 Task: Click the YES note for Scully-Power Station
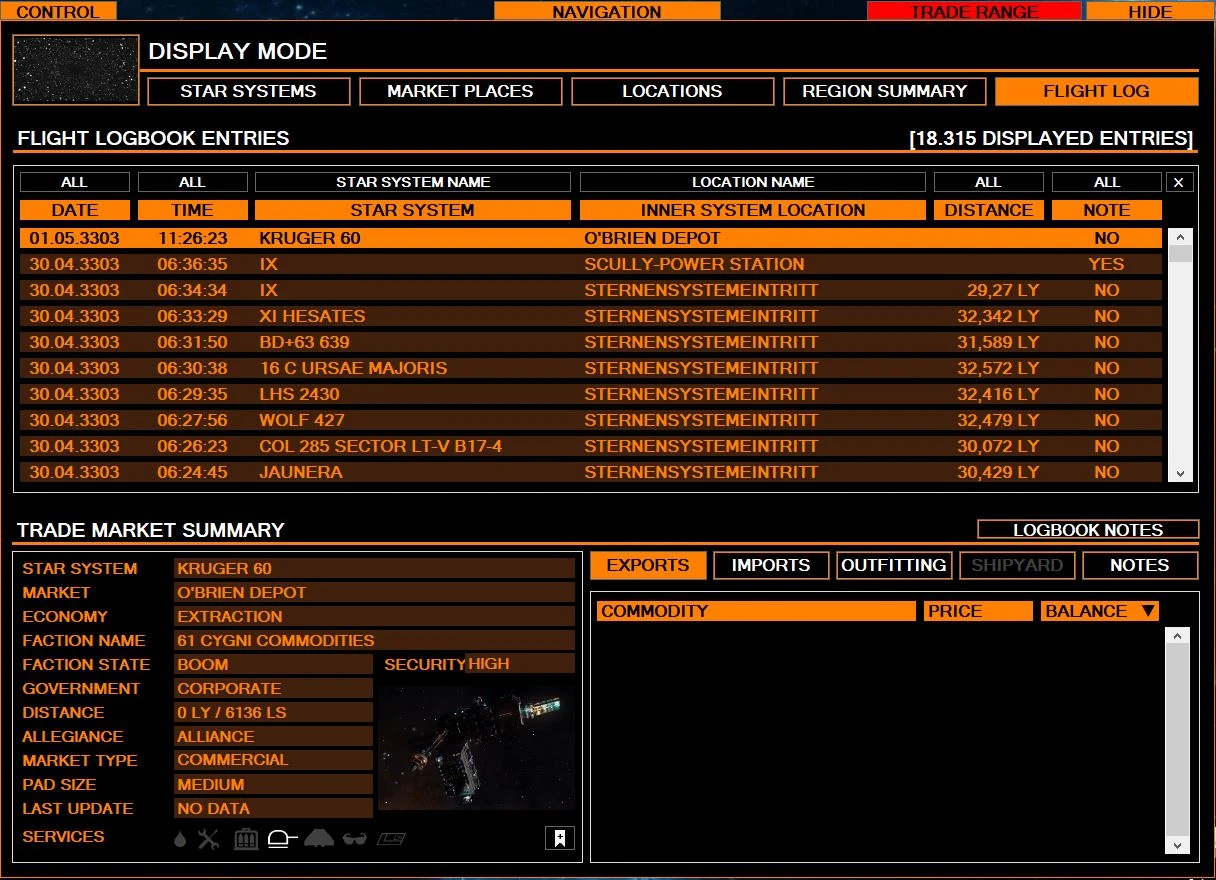pos(1106,264)
